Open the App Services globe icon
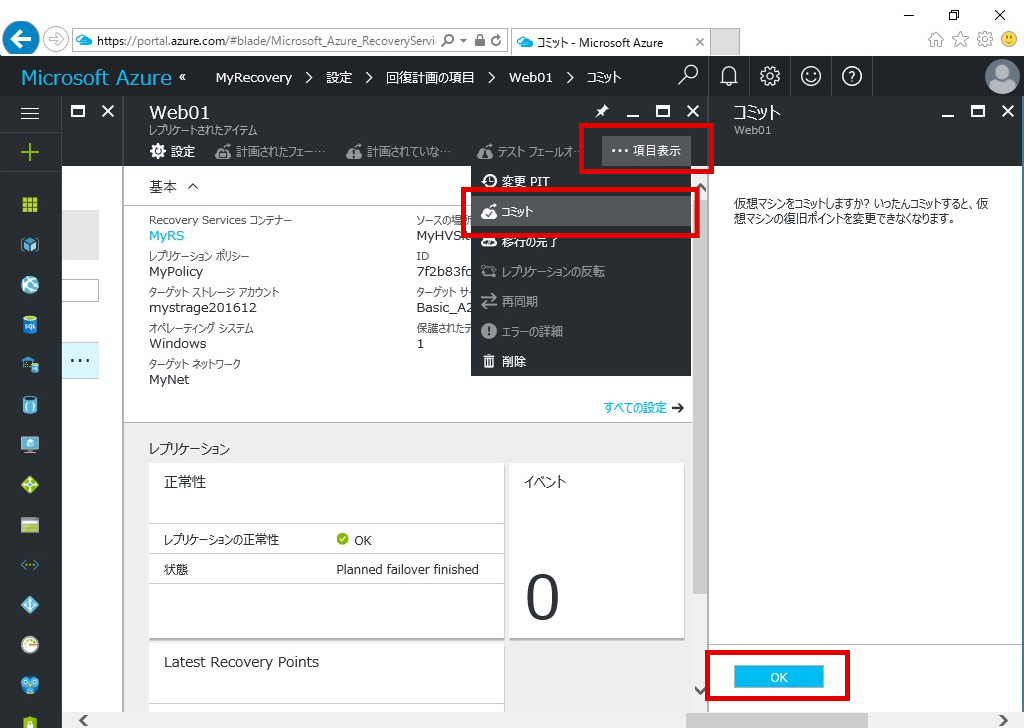The width and height of the screenshot is (1024, 728). [30, 285]
